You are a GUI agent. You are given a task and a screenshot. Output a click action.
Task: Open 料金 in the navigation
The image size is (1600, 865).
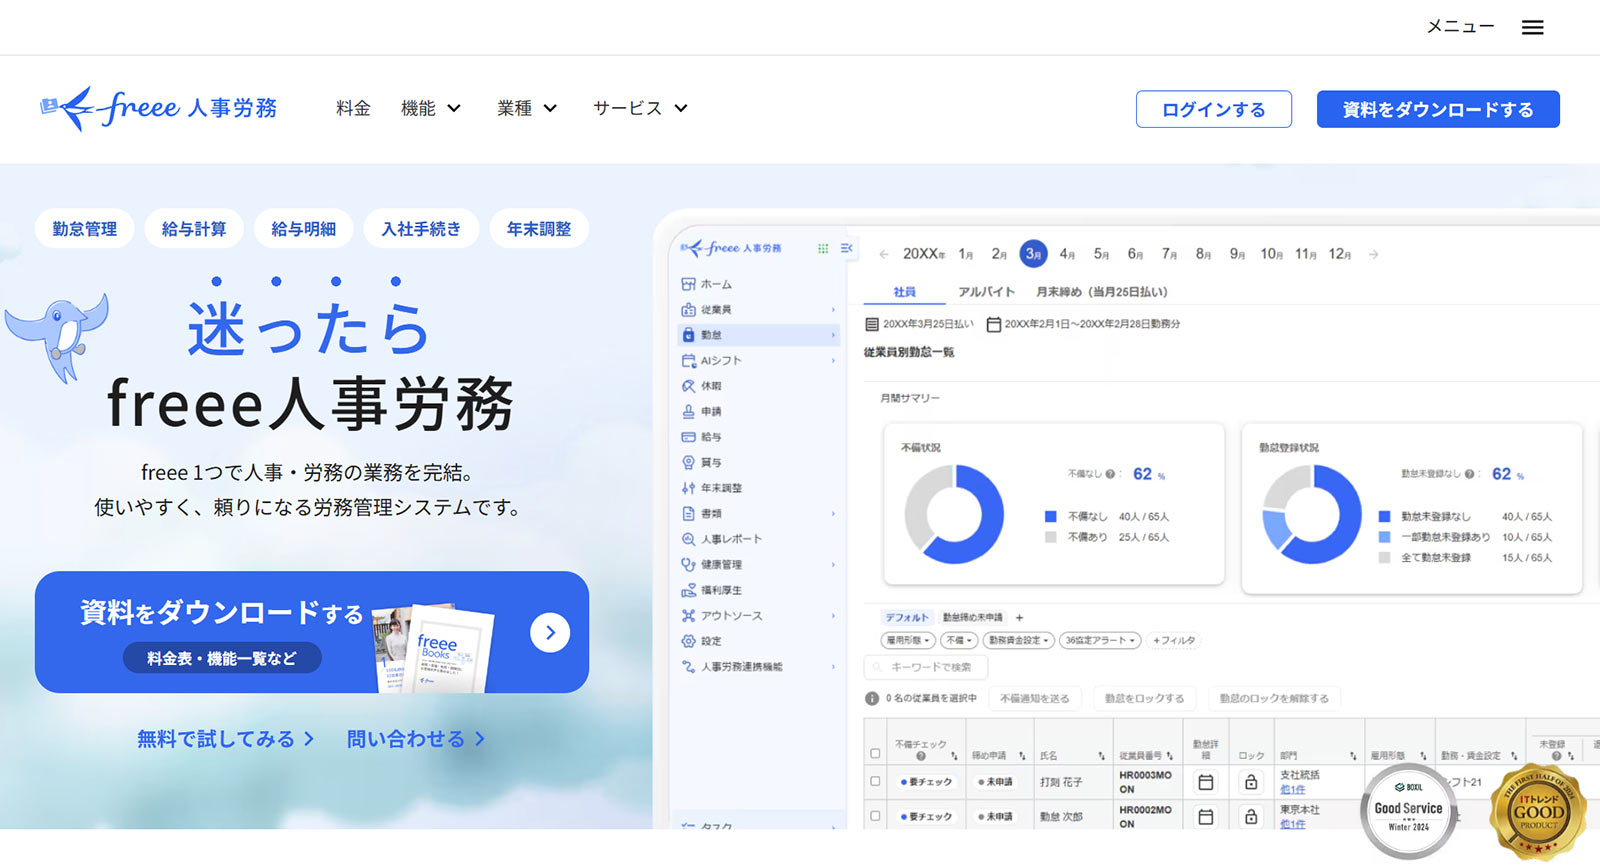353,108
